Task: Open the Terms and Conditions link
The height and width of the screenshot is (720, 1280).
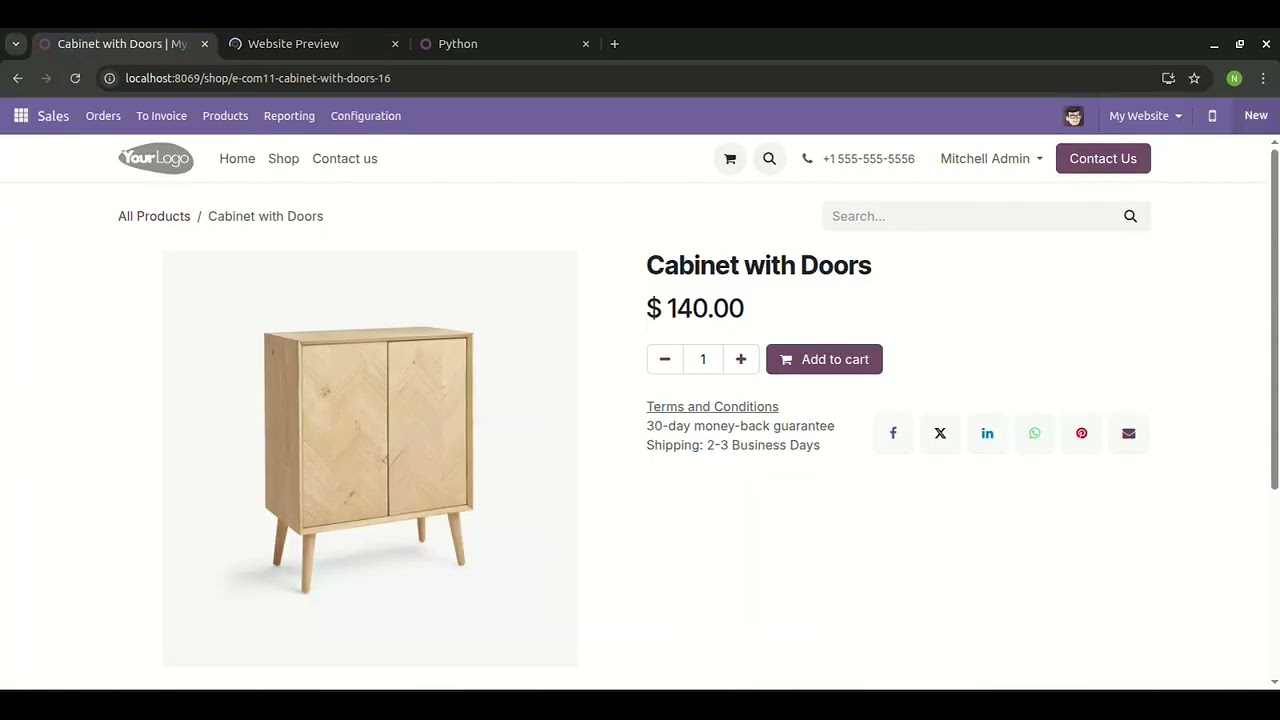Action: coord(712,406)
